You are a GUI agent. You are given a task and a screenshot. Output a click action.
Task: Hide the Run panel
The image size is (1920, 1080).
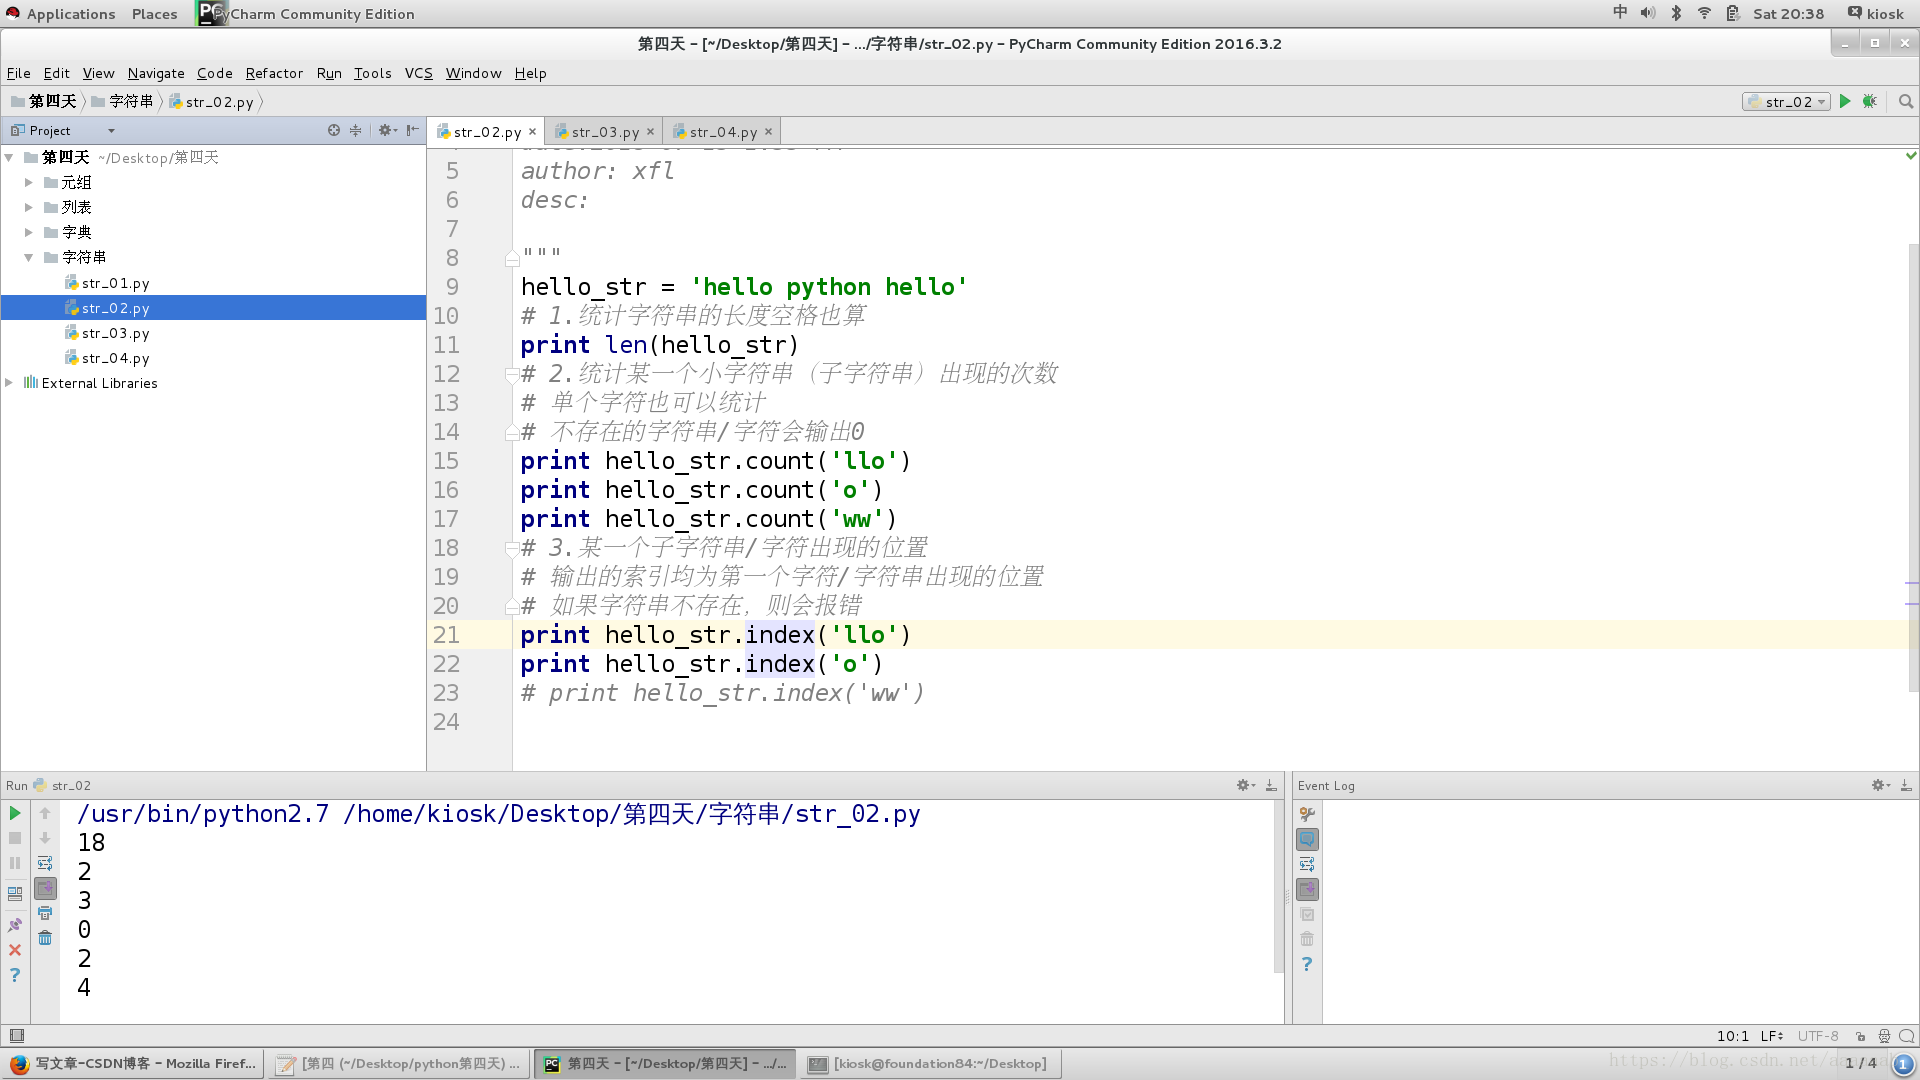1271,785
